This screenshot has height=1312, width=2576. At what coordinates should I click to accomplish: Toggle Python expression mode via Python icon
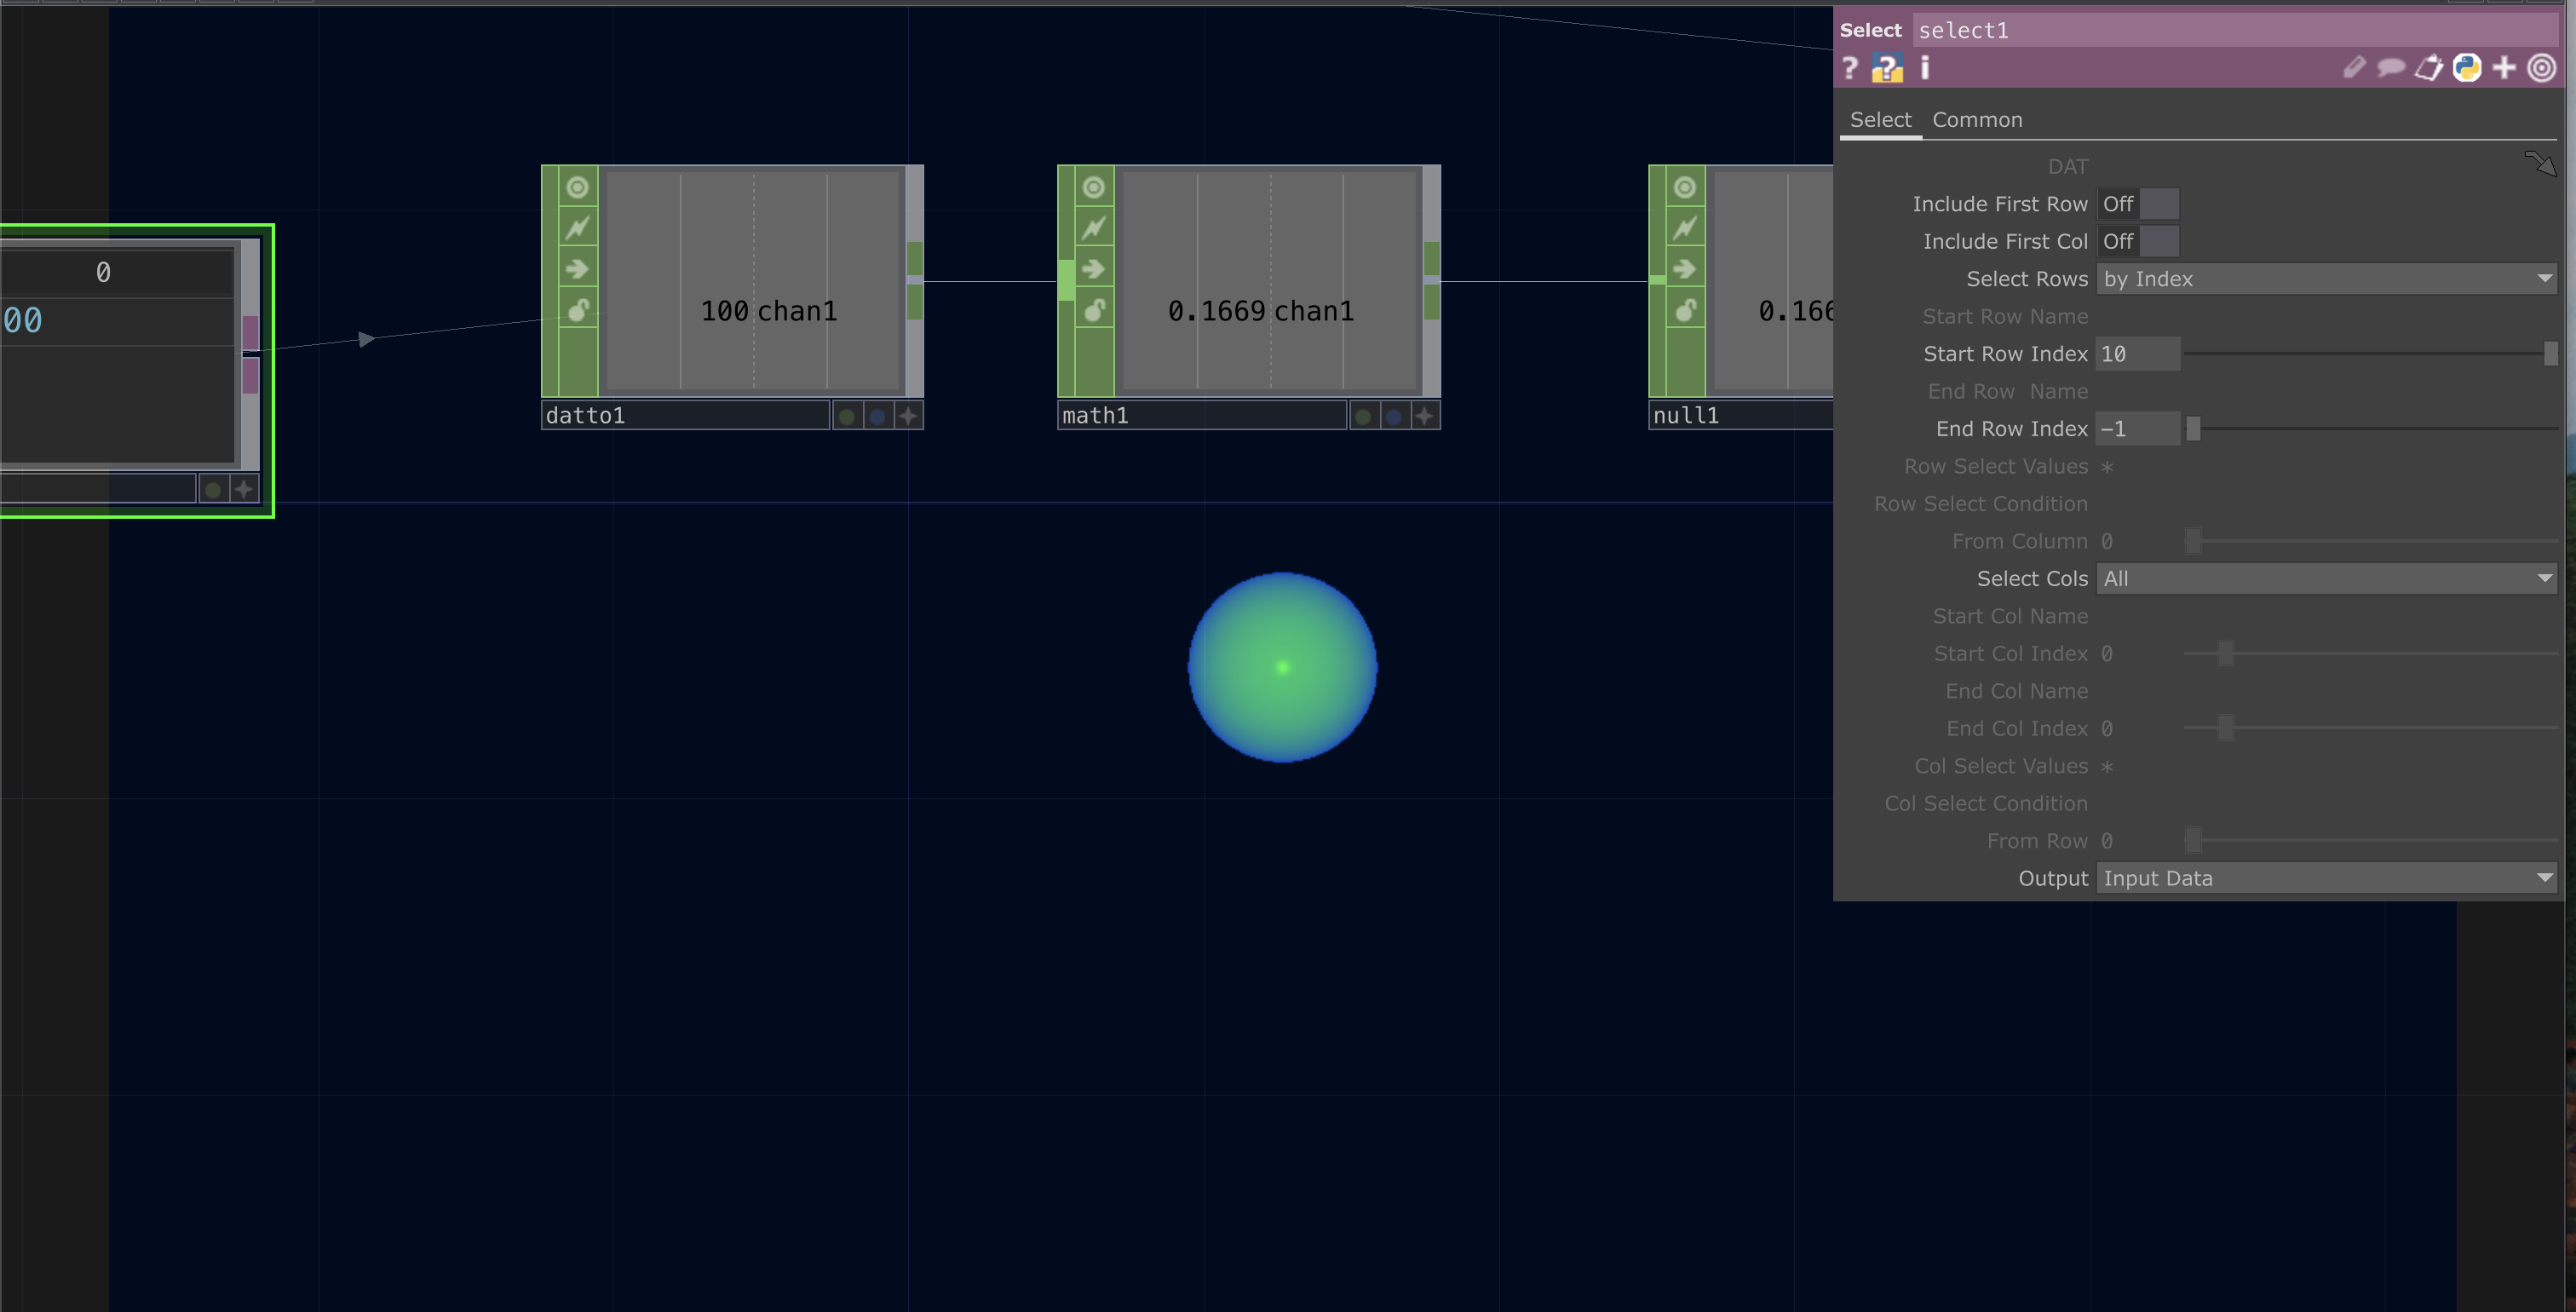coord(2467,67)
